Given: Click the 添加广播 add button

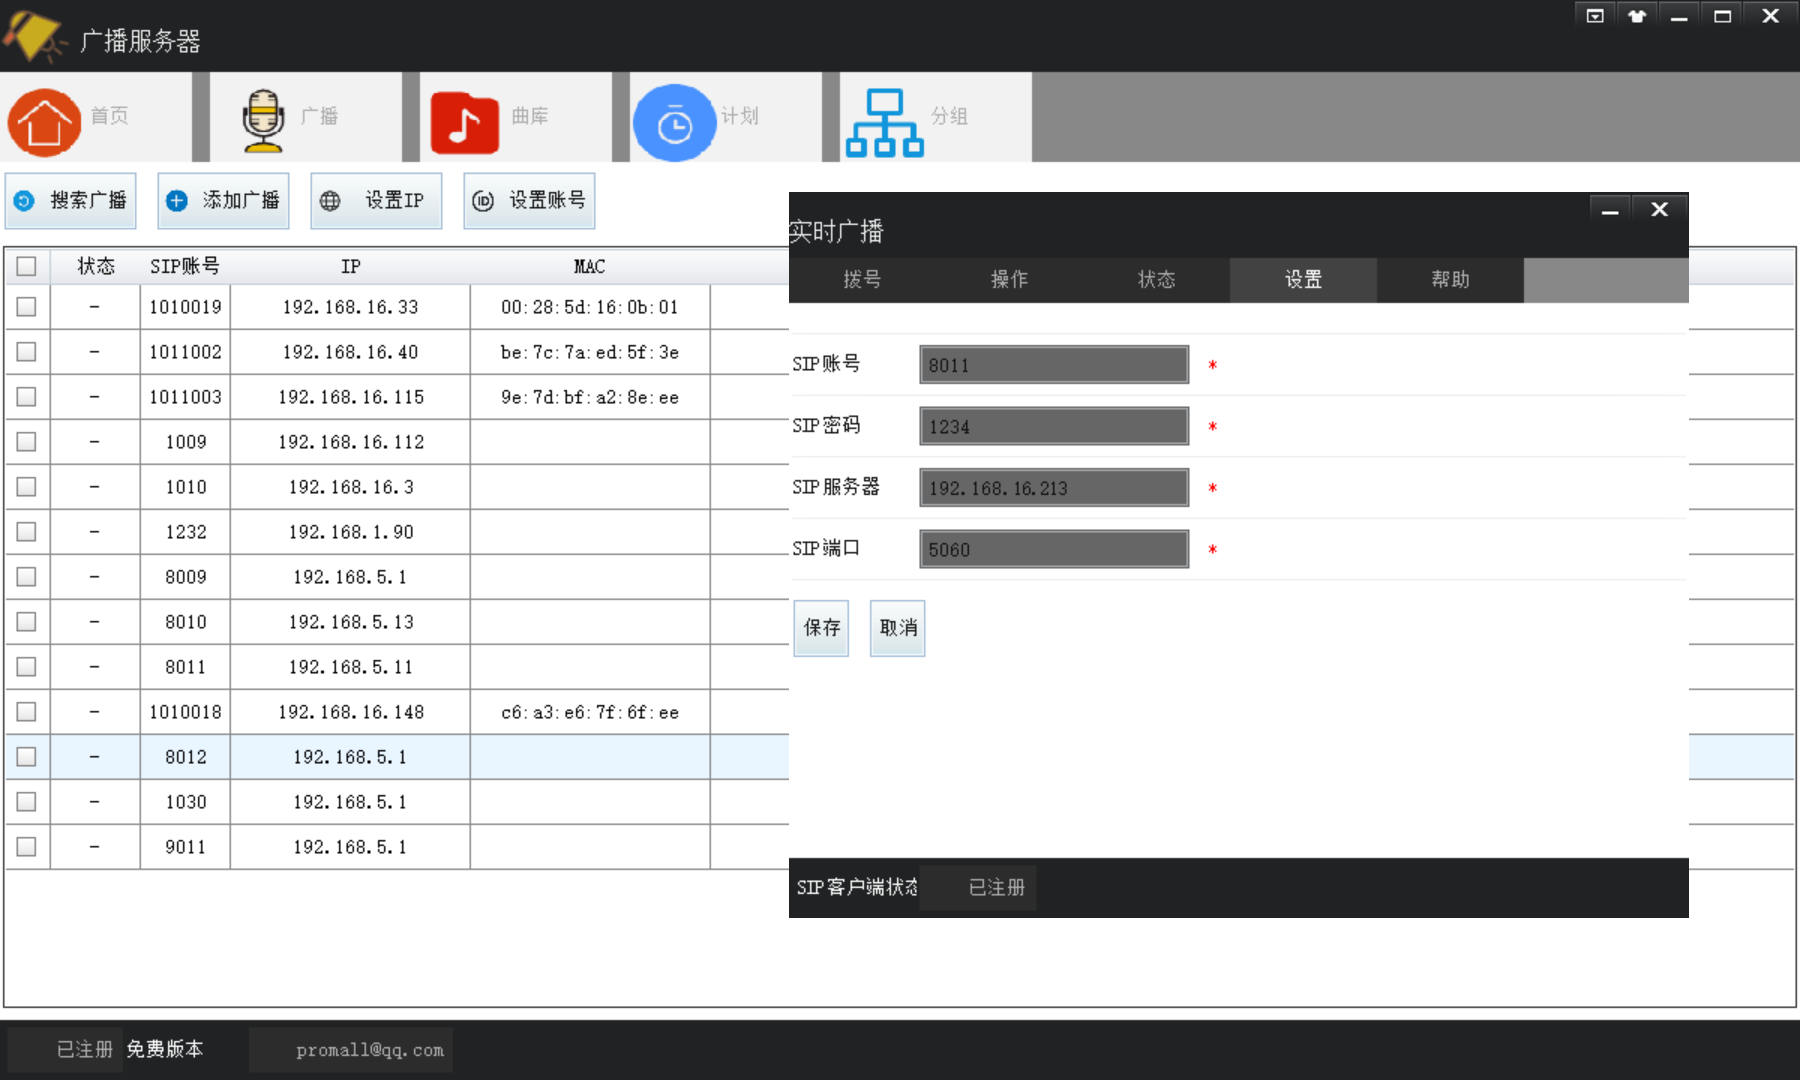Looking at the screenshot, I should tap(223, 201).
